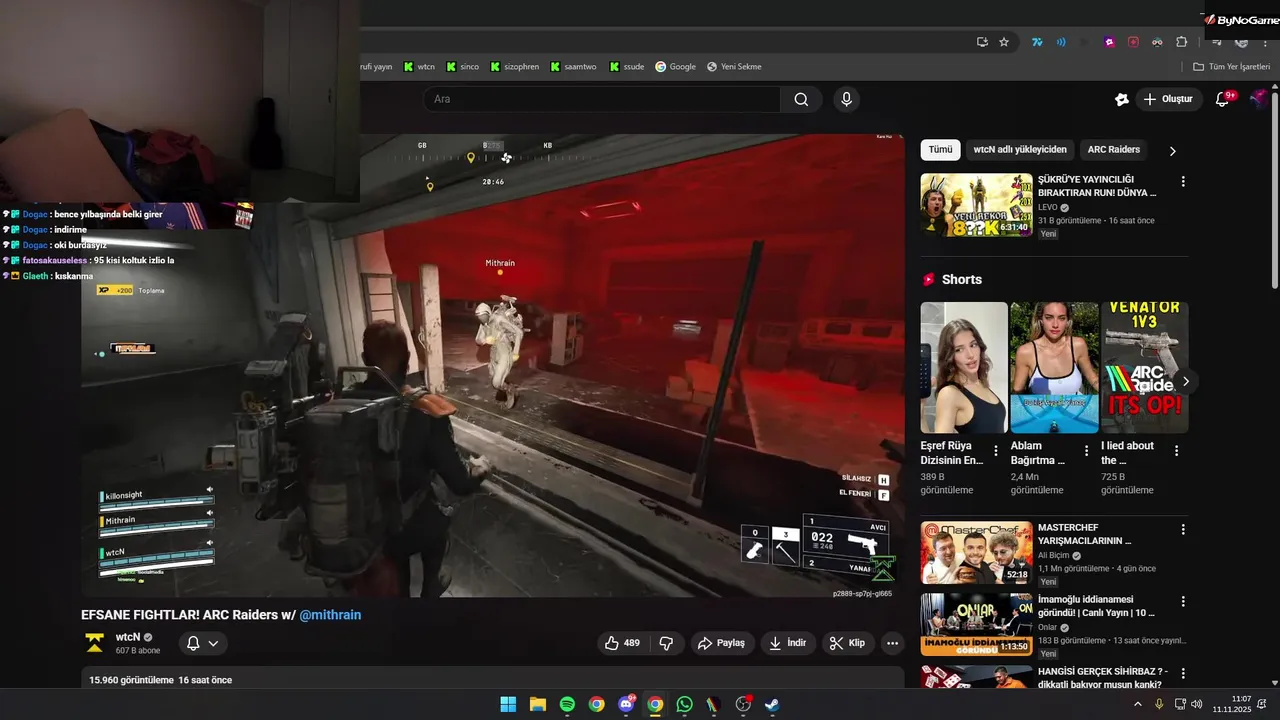Click the Paylaş share button

pos(722,643)
